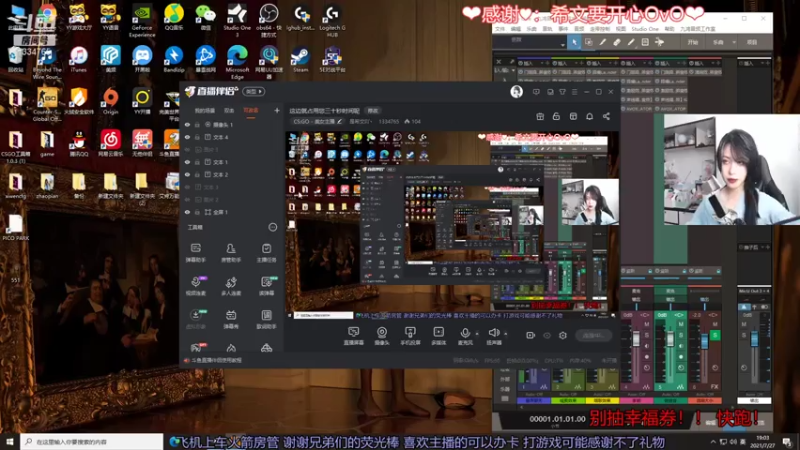Open toolbox more options circle button
The image size is (800, 450).
point(273,227)
